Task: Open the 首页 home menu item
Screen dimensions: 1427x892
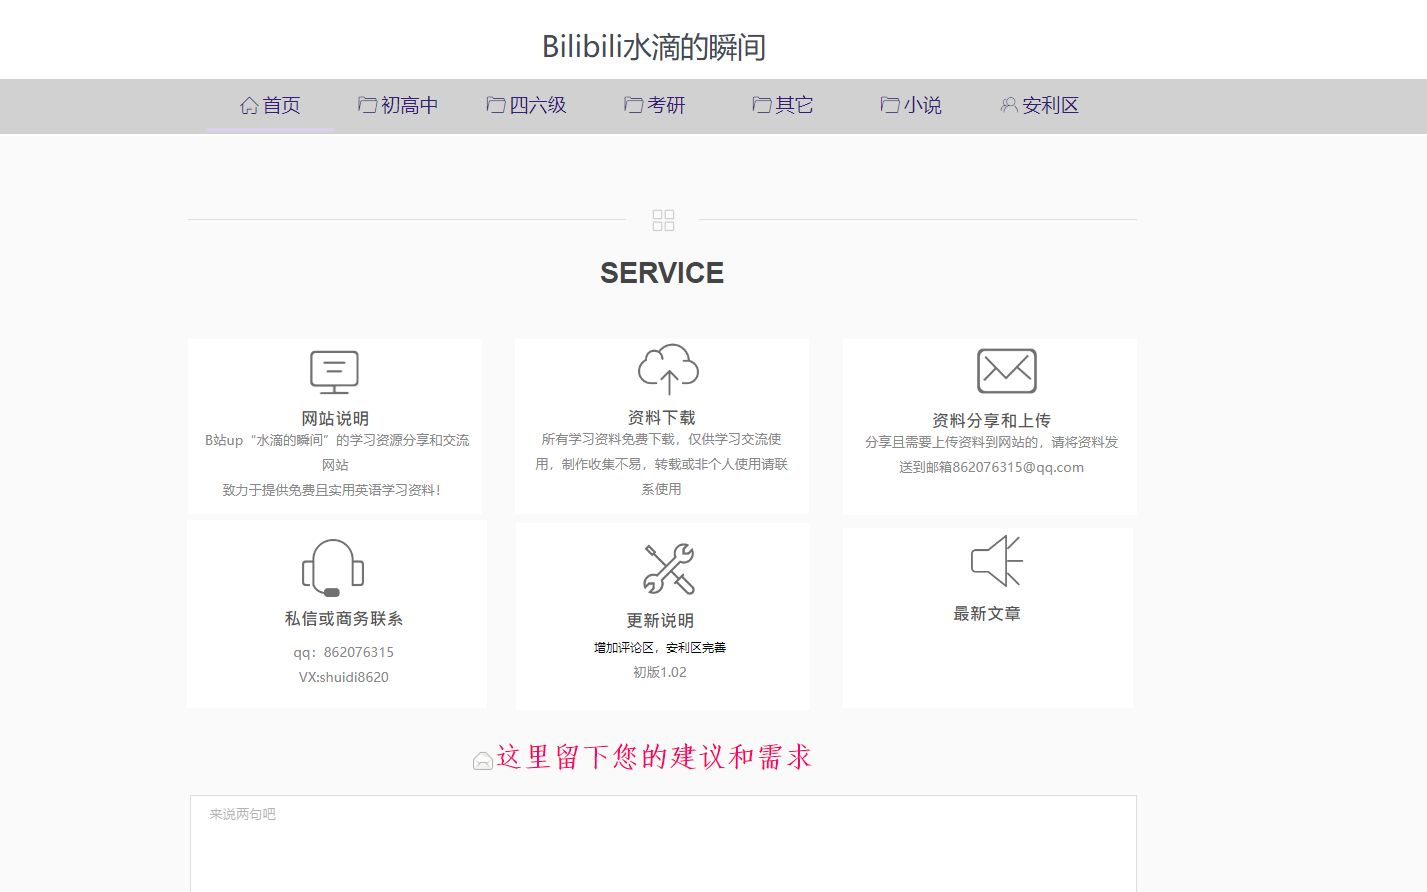Action: pyautogui.click(x=270, y=105)
